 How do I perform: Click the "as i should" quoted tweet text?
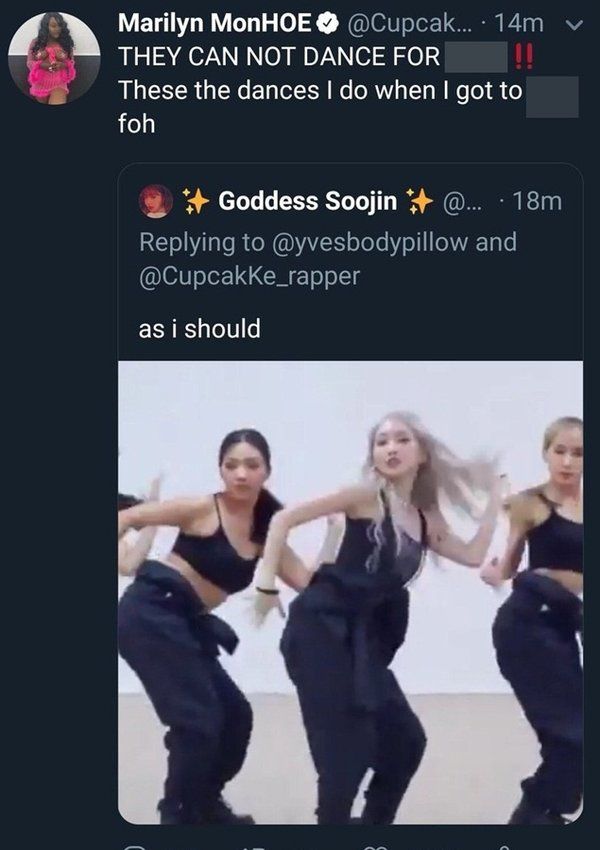(x=199, y=328)
